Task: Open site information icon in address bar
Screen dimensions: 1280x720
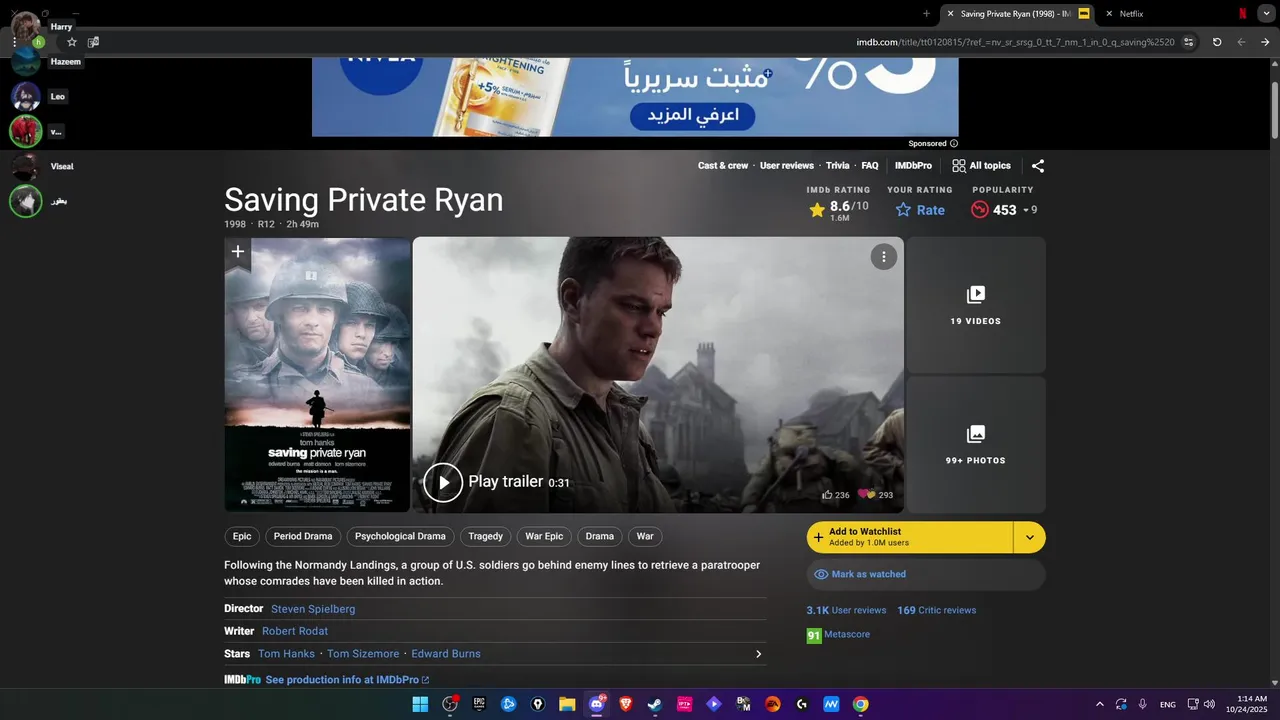Action: [1189, 42]
